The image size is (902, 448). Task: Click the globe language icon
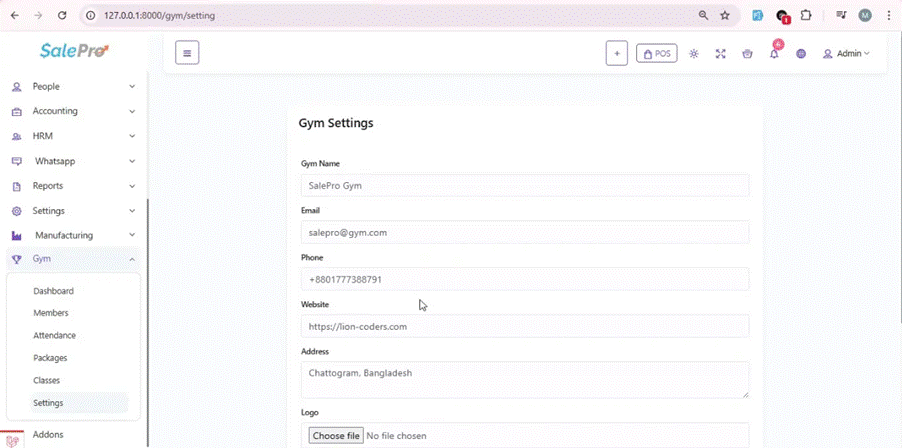[801, 54]
